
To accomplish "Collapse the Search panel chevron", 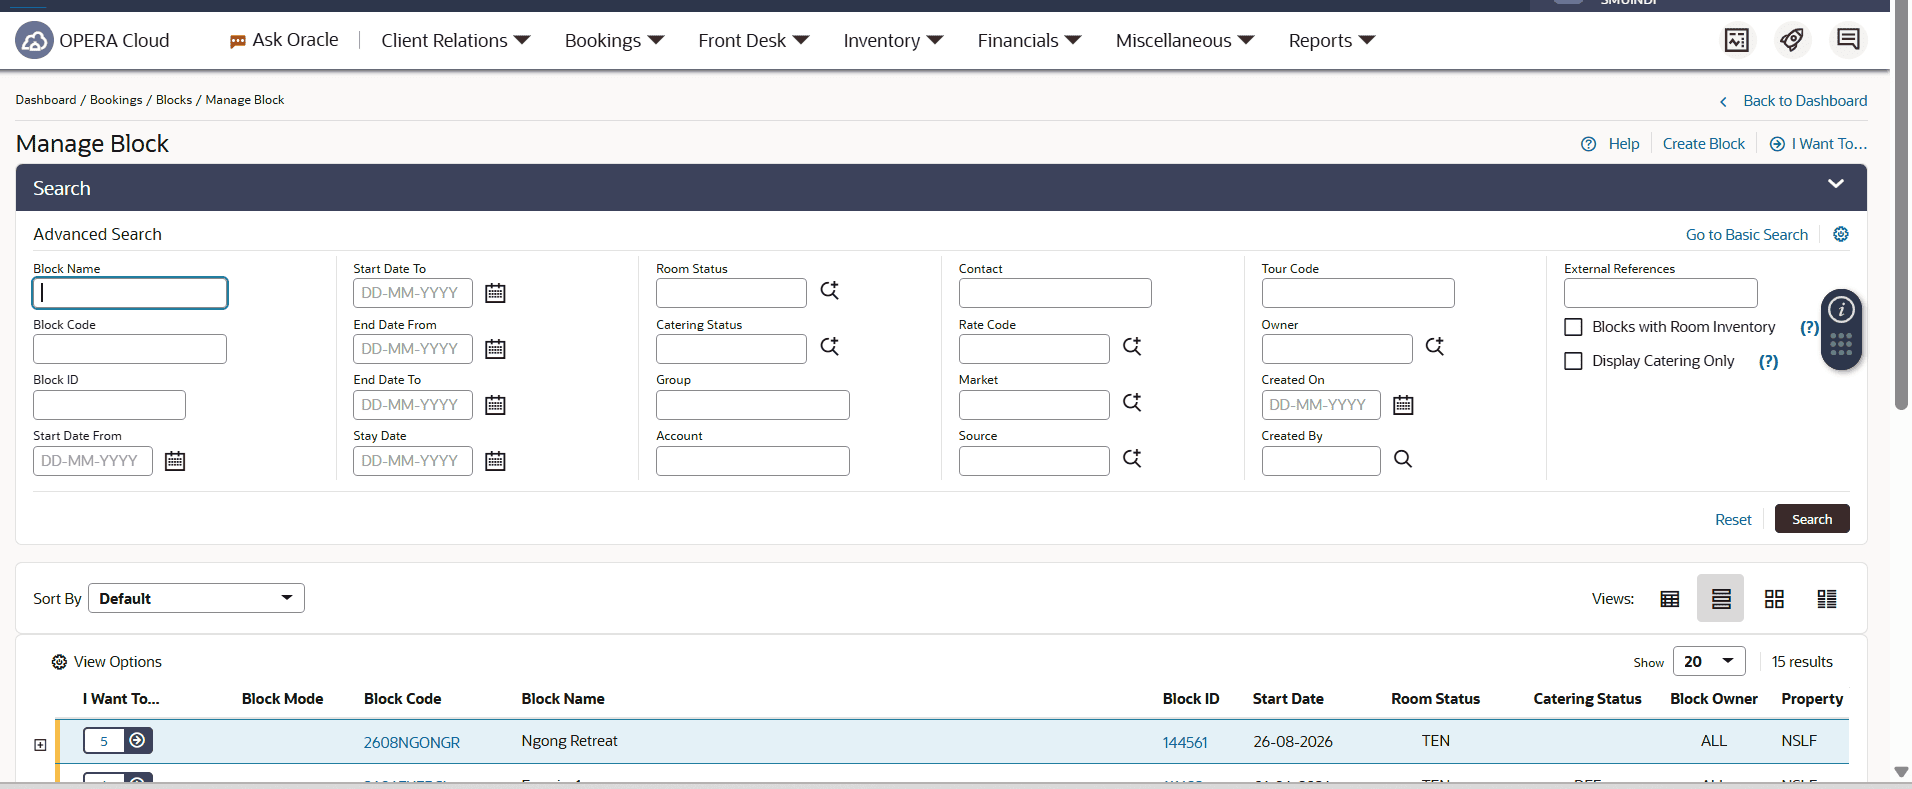I will 1836,184.
